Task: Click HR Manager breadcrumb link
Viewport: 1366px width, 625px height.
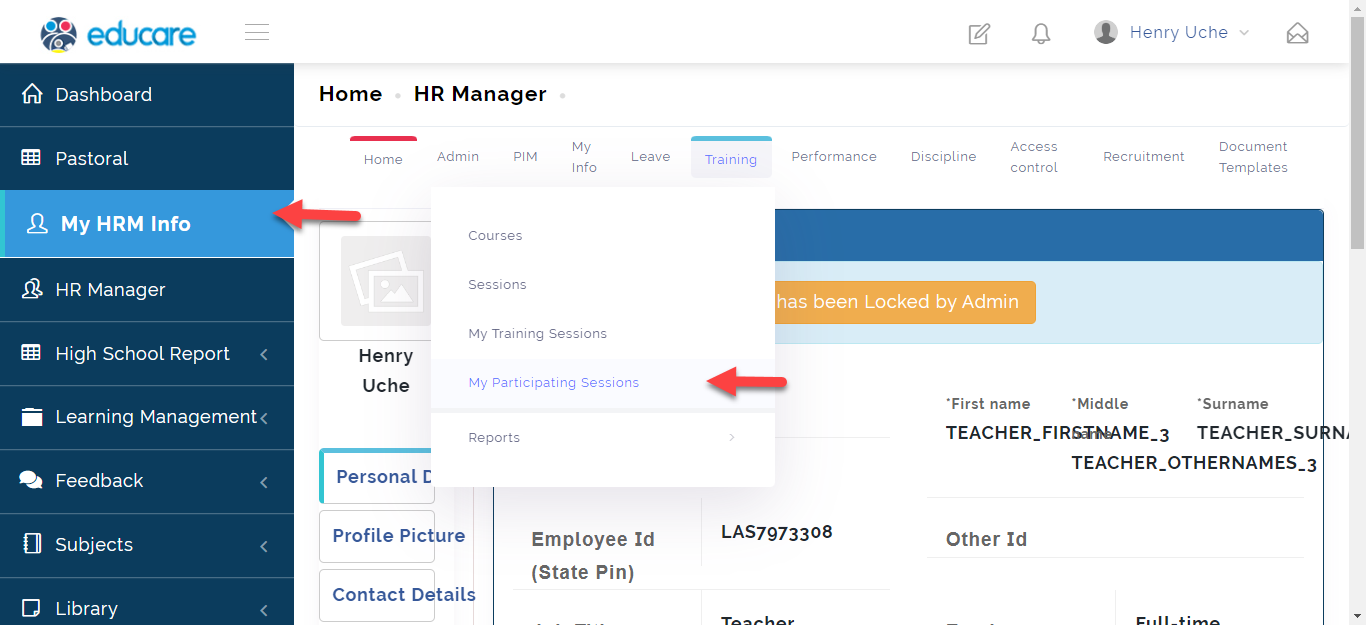Action: (x=480, y=94)
